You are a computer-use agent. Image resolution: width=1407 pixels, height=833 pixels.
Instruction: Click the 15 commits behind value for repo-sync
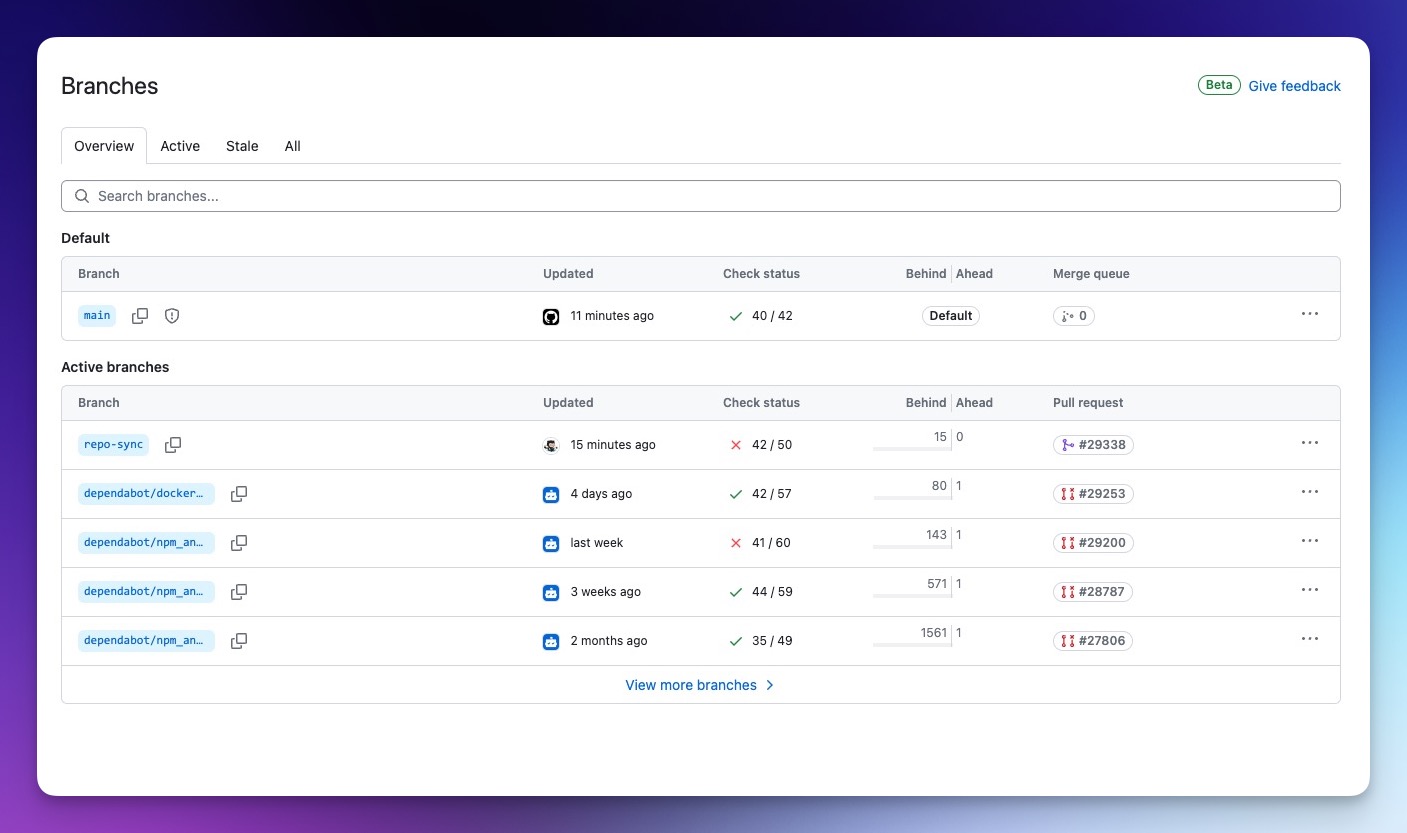point(940,437)
